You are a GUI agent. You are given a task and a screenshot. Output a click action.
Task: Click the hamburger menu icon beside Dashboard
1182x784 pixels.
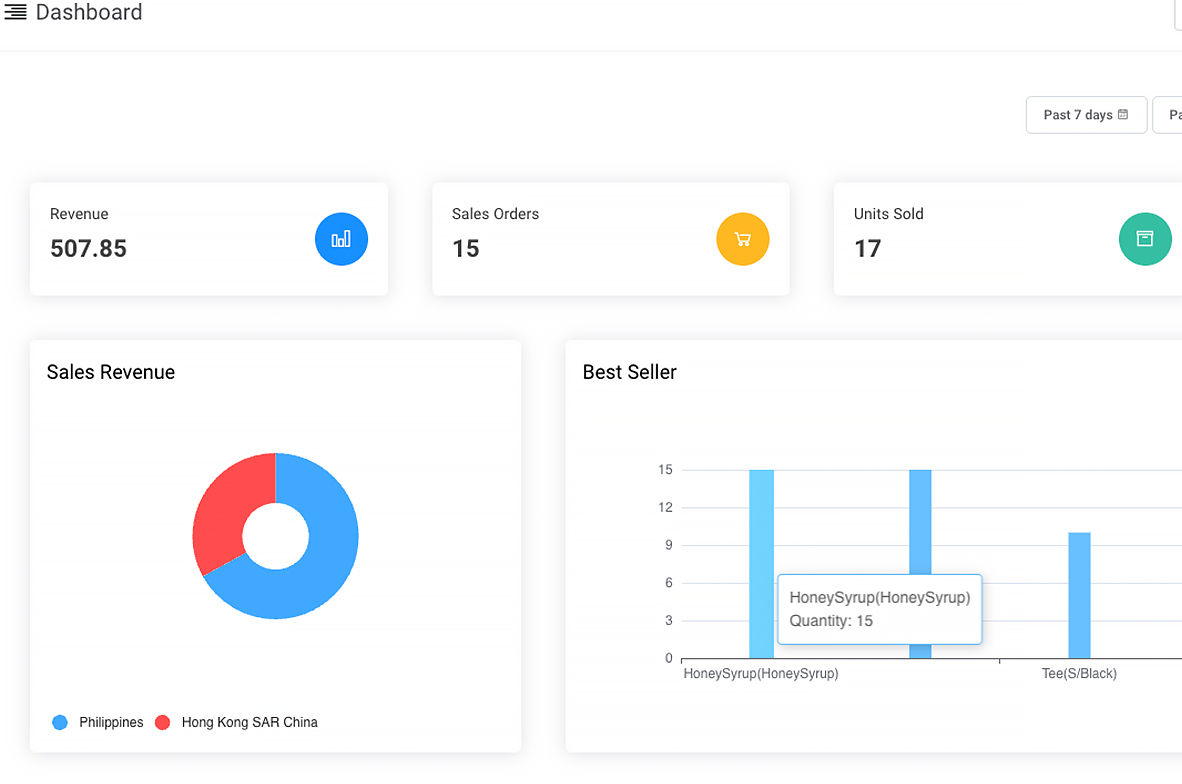17,13
